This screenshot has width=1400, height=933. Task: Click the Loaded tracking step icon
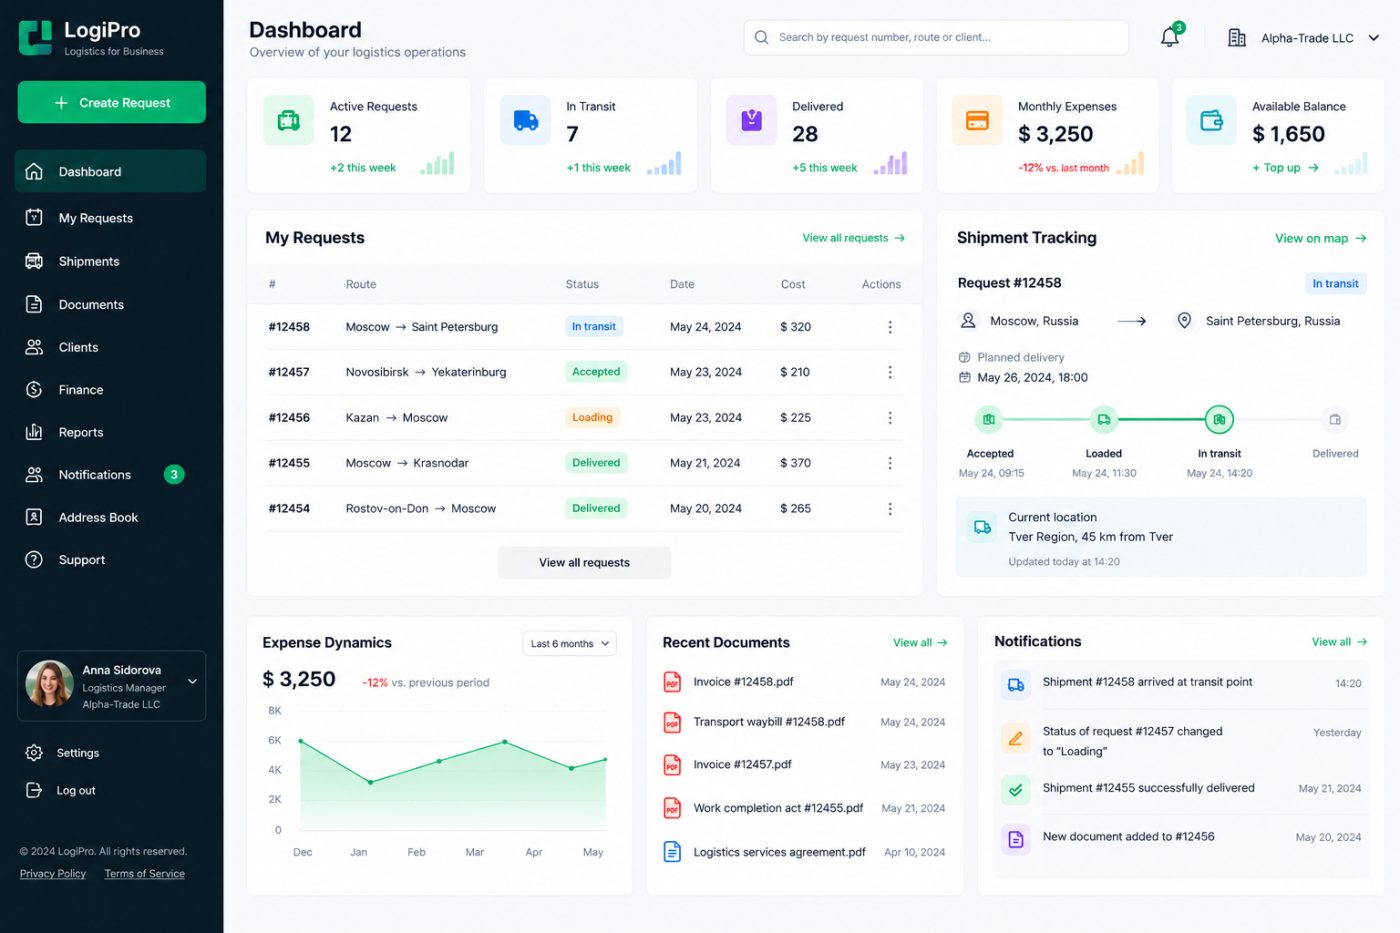tap(1103, 420)
